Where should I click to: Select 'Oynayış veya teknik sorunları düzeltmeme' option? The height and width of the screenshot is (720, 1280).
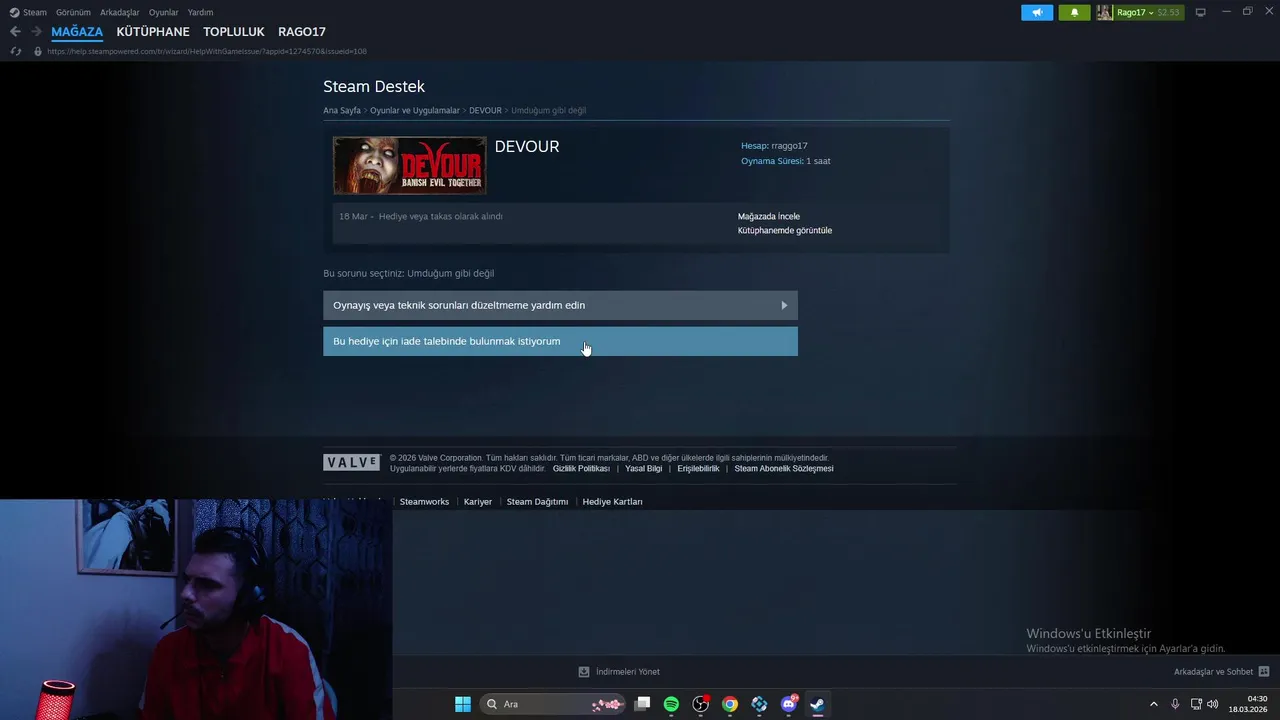(560, 305)
